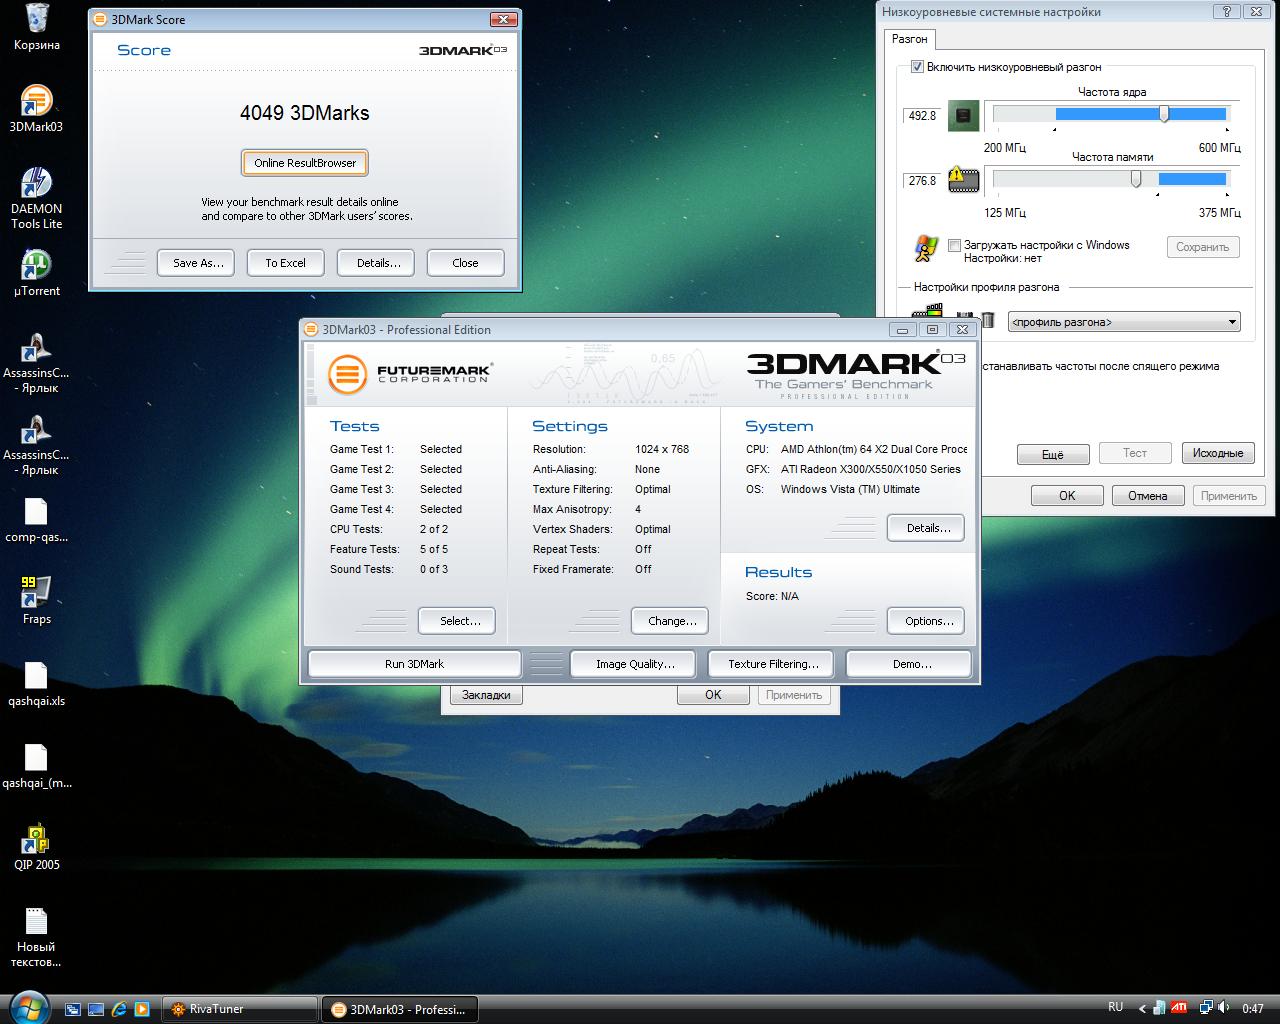Click the Частота ядра core clock slider handle
Viewport: 1280px width, 1024px height.
pyautogui.click(x=1164, y=114)
